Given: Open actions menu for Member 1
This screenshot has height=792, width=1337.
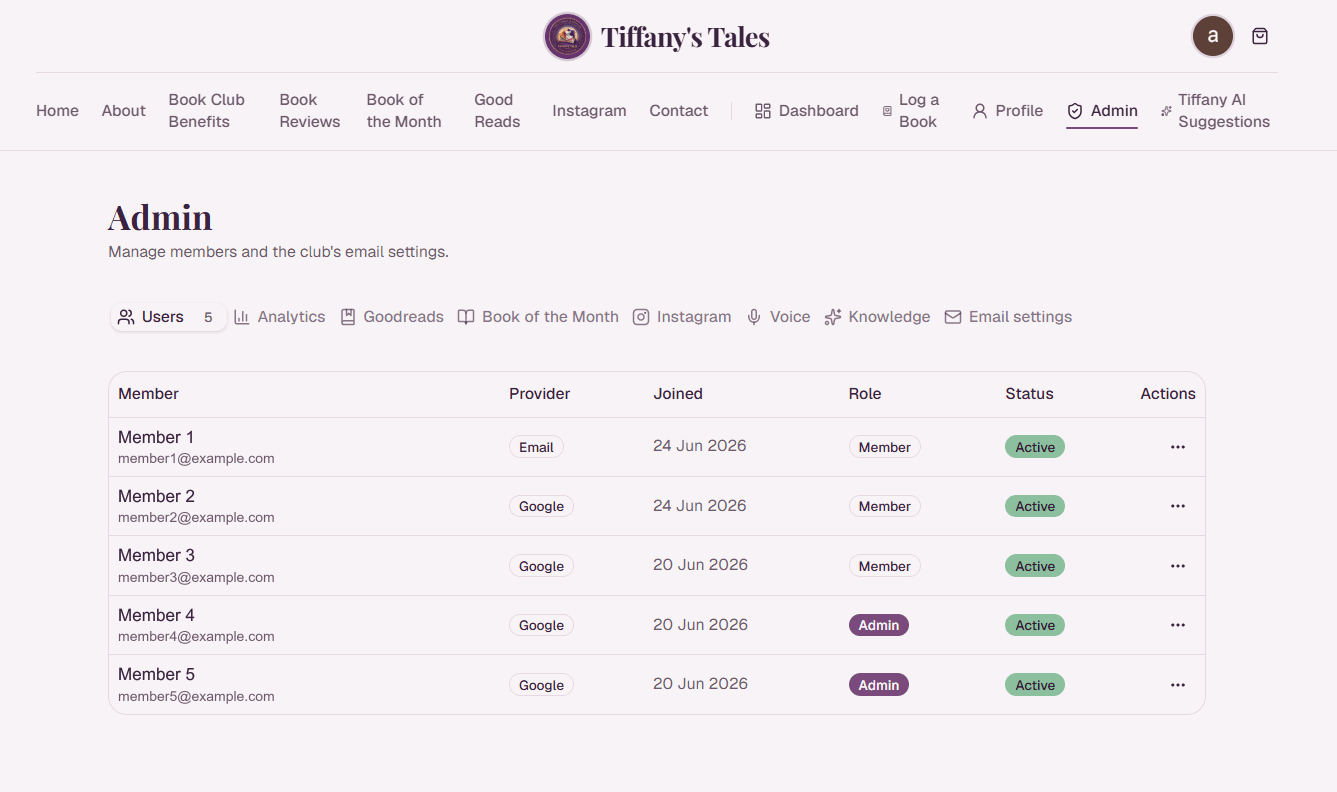Looking at the screenshot, I should tap(1178, 447).
